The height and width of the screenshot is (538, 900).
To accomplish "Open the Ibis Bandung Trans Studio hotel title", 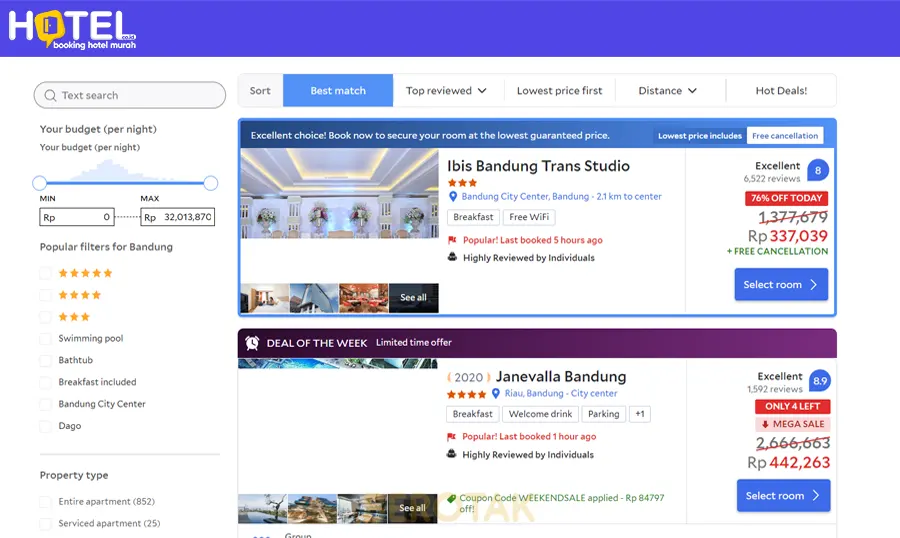I will pyautogui.click(x=538, y=166).
